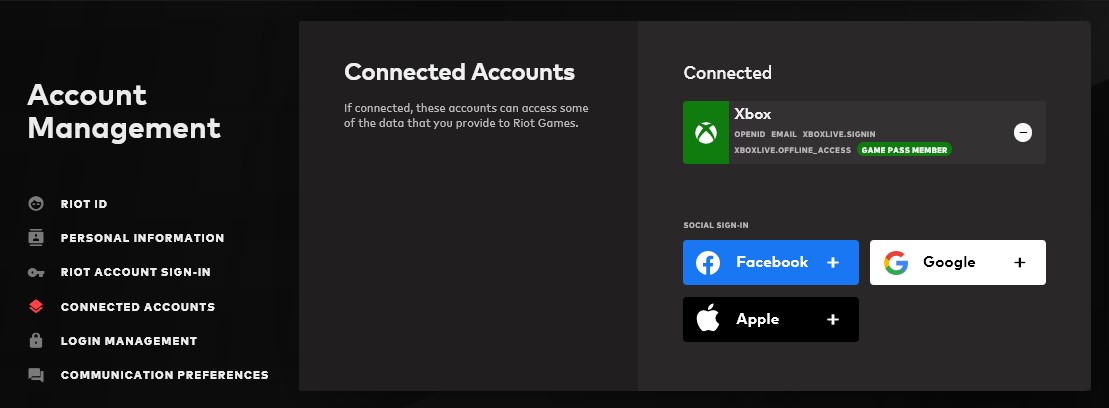
Task: Click the Riot ID face icon in sidebar
Action: pos(36,204)
